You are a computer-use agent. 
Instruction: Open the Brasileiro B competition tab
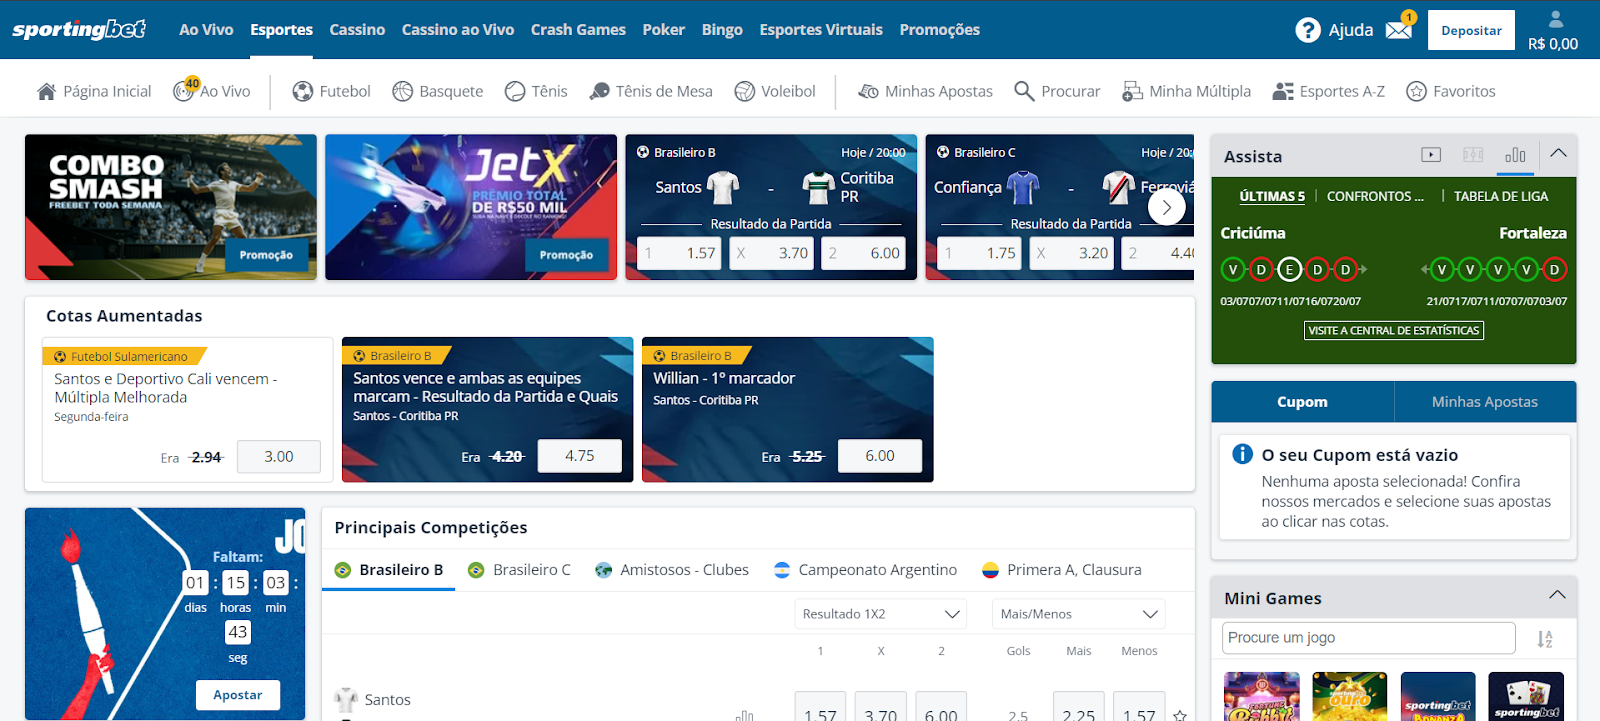coord(389,570)
